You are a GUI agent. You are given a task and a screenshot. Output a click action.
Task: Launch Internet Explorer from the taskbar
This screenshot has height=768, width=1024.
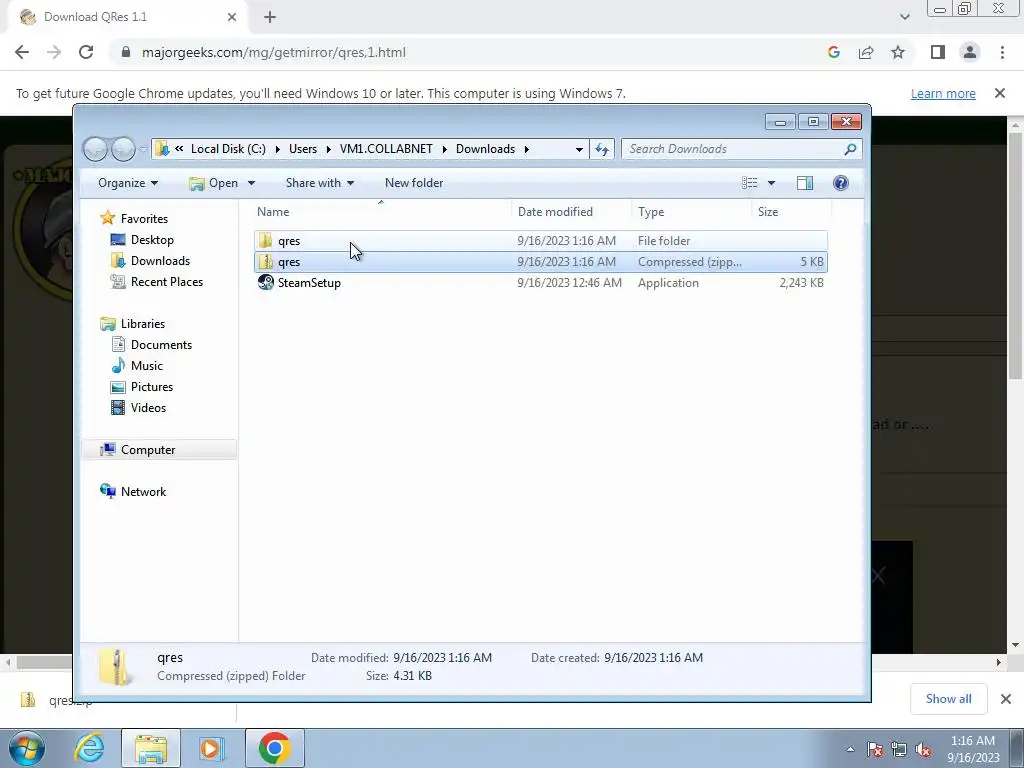coord(89,748)
